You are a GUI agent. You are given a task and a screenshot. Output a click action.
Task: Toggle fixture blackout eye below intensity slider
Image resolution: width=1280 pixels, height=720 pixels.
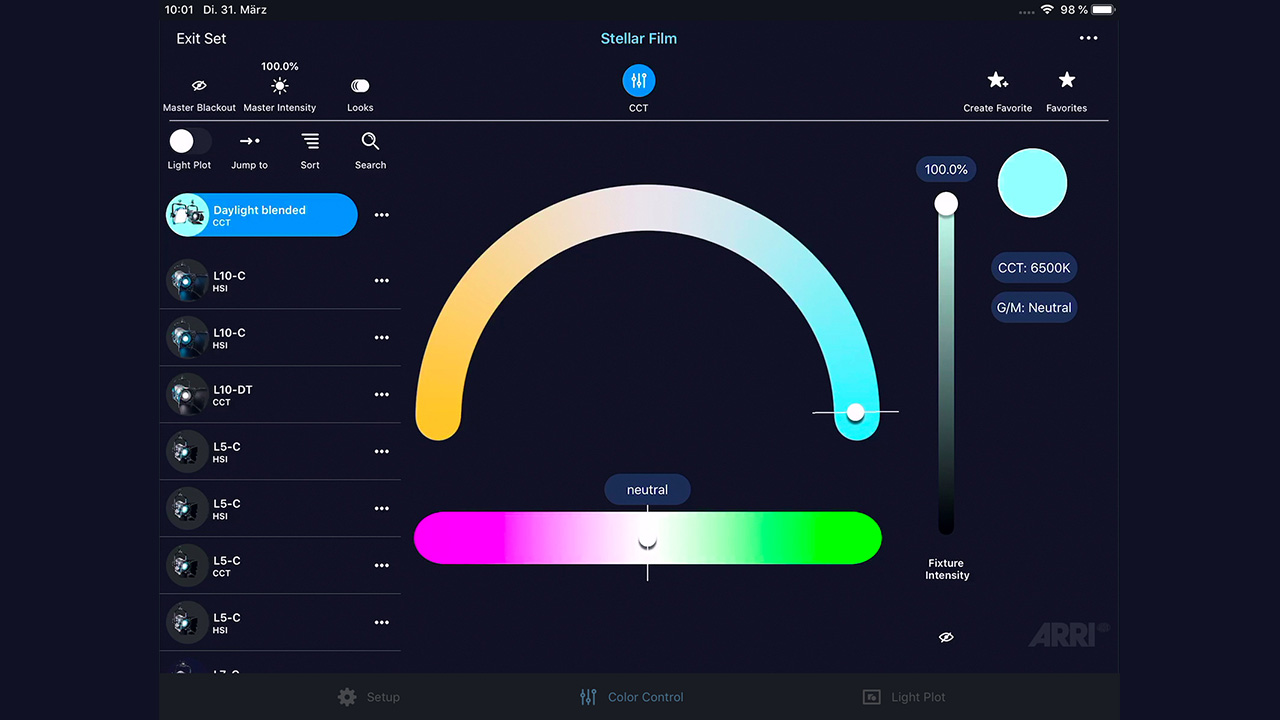coord(946,637)
